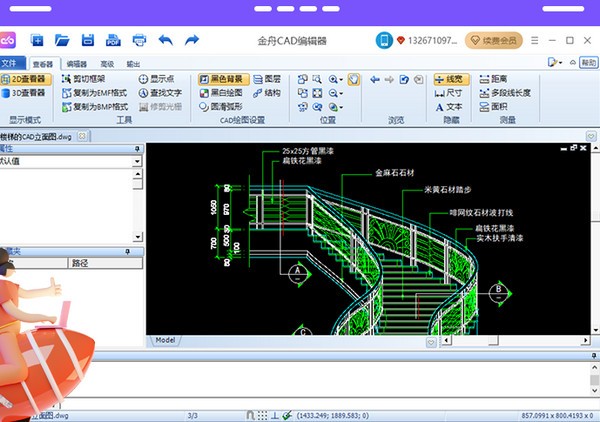This screenshot has width=600, height=422.
Task: Open 图层 layers panel
Action: tap(265, 78)
